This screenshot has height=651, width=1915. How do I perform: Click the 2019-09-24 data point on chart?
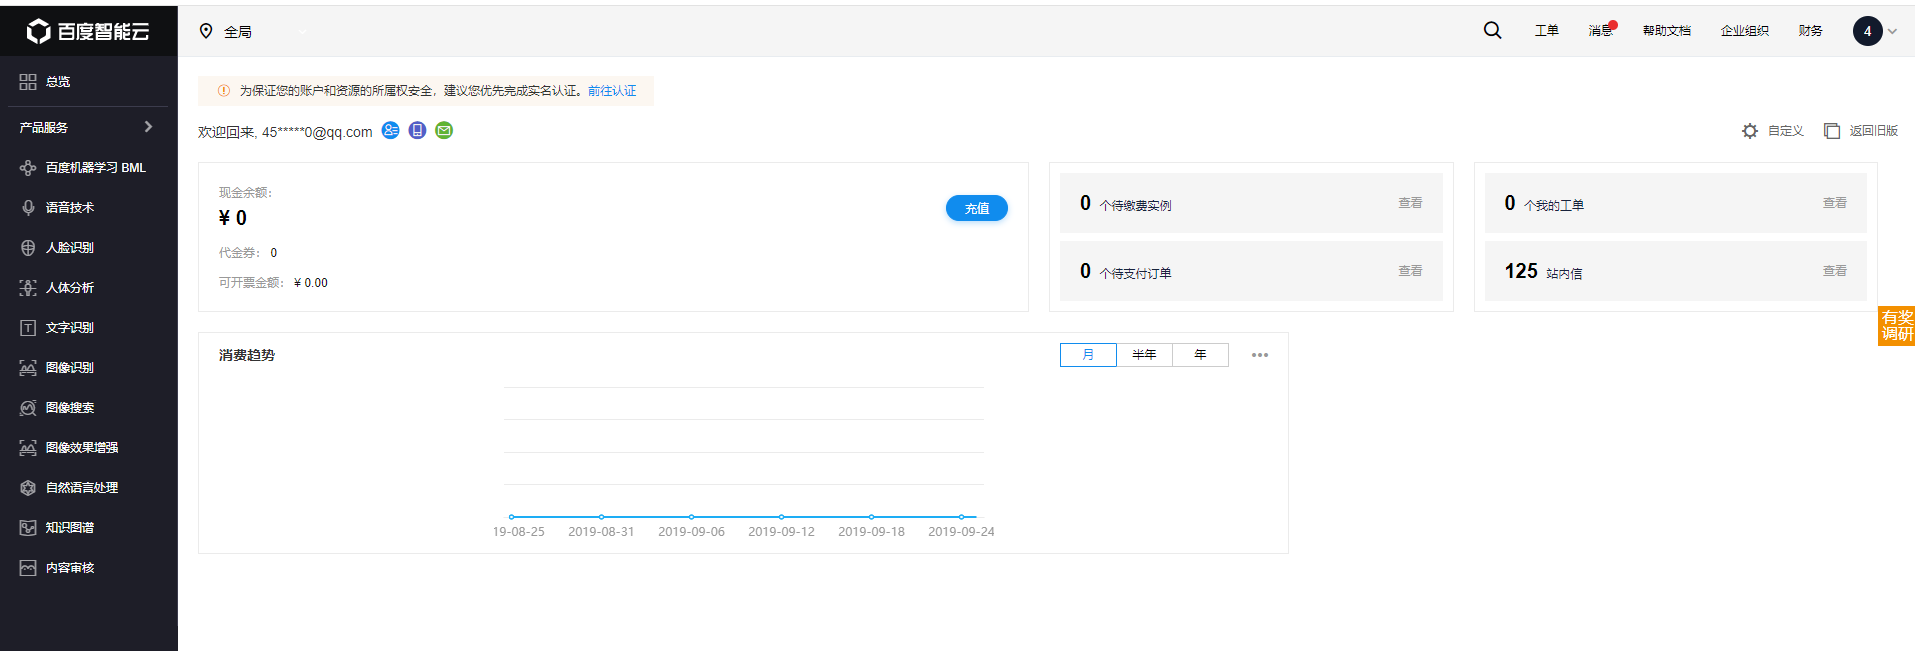(x=961, y=517)
